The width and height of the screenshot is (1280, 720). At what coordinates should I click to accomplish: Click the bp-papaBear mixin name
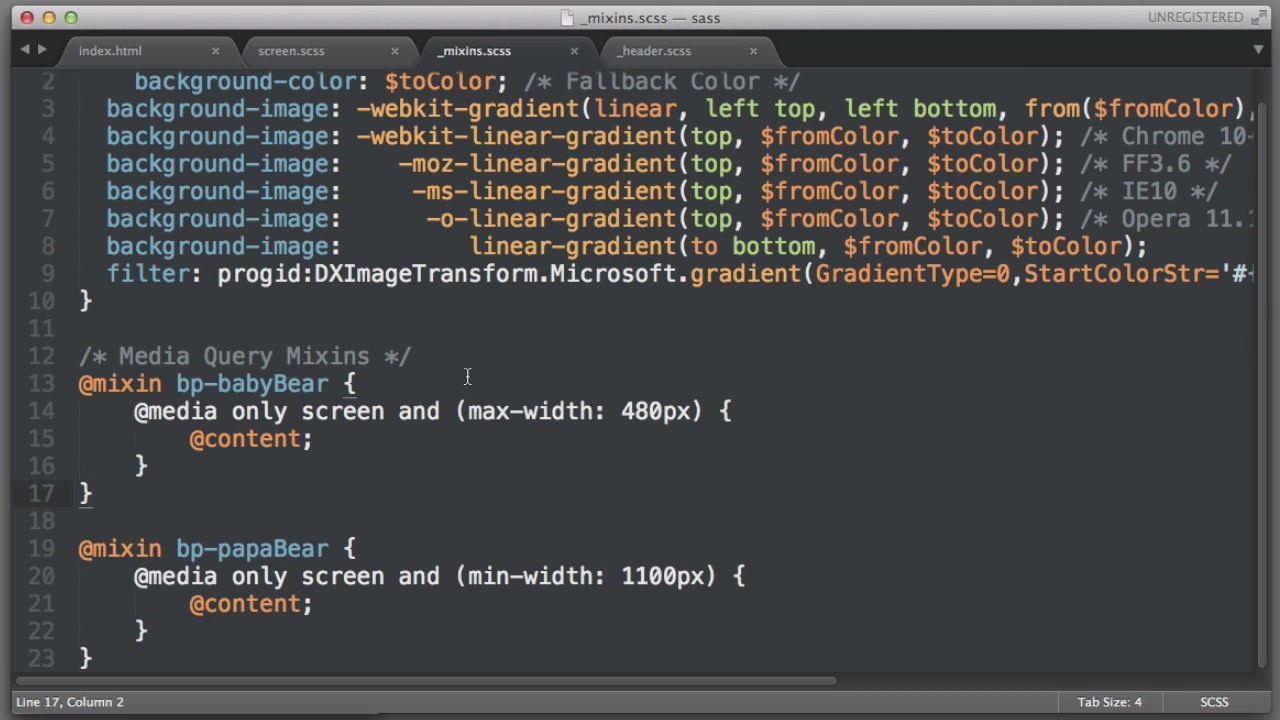[252, 549]
